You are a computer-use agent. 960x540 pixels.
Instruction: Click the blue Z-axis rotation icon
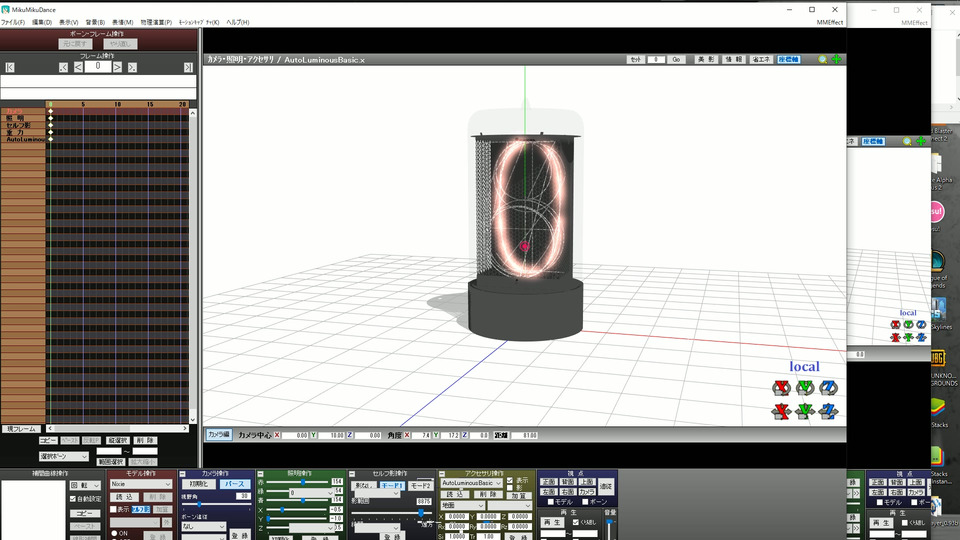point(828,388)
